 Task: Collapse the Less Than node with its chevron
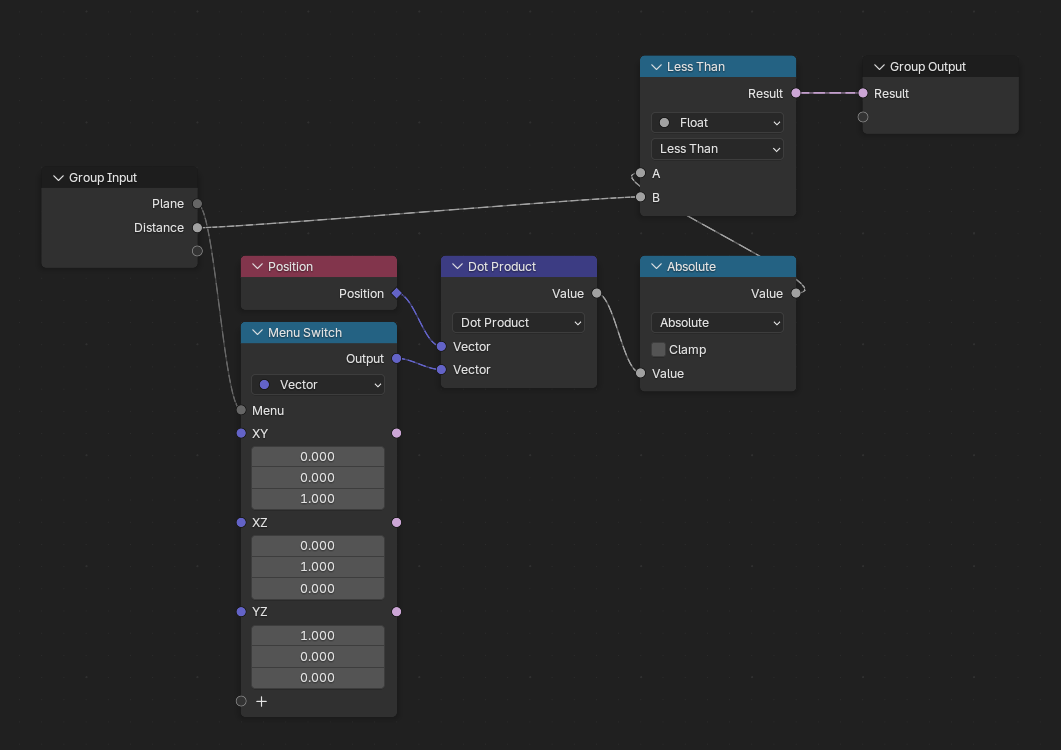coord(656,67)
